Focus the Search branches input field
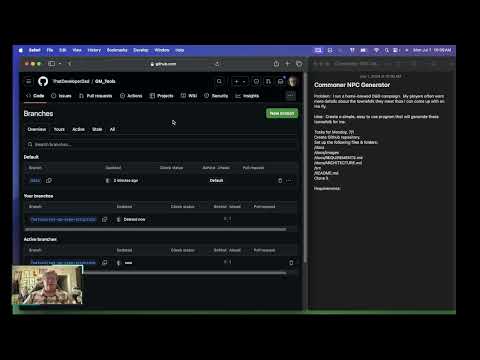 [x=160, y=144]
